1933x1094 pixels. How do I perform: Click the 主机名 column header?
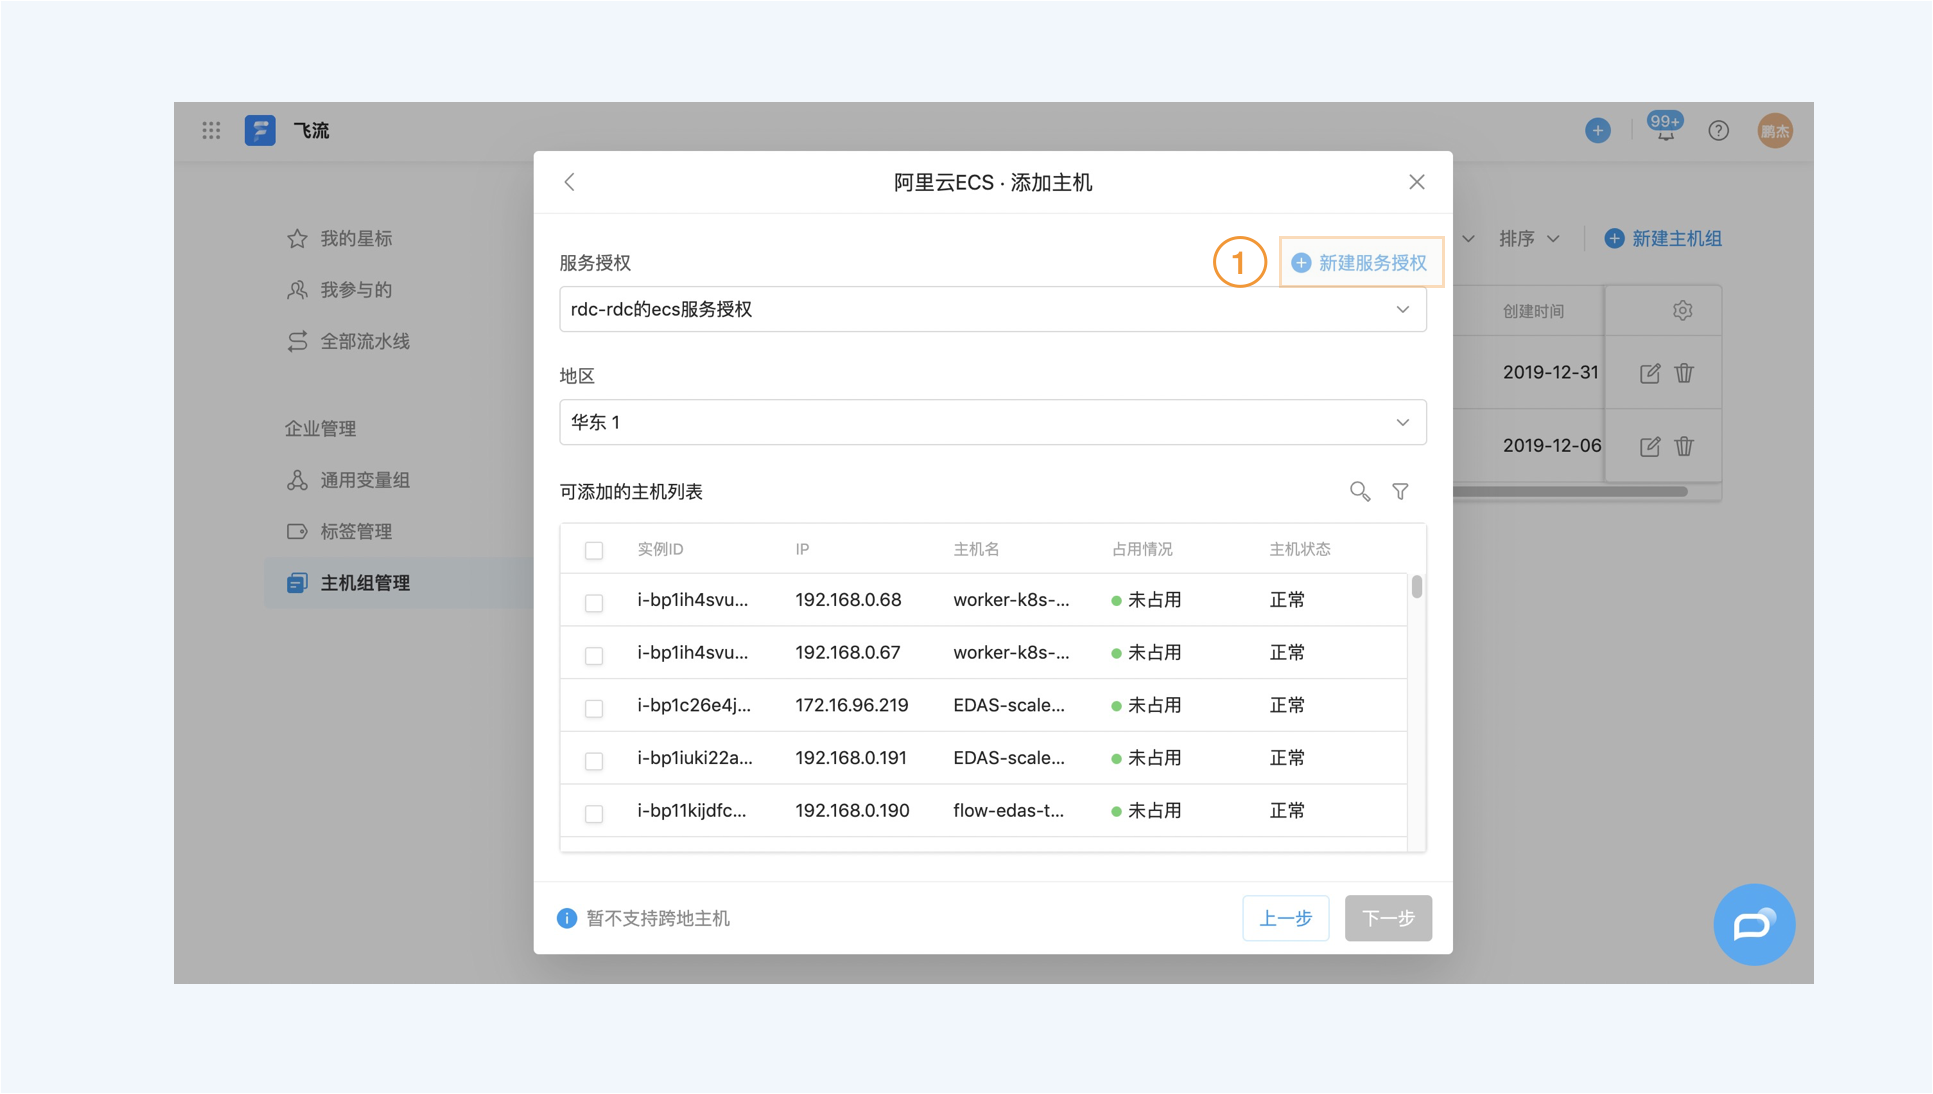(x=976, y=549)
